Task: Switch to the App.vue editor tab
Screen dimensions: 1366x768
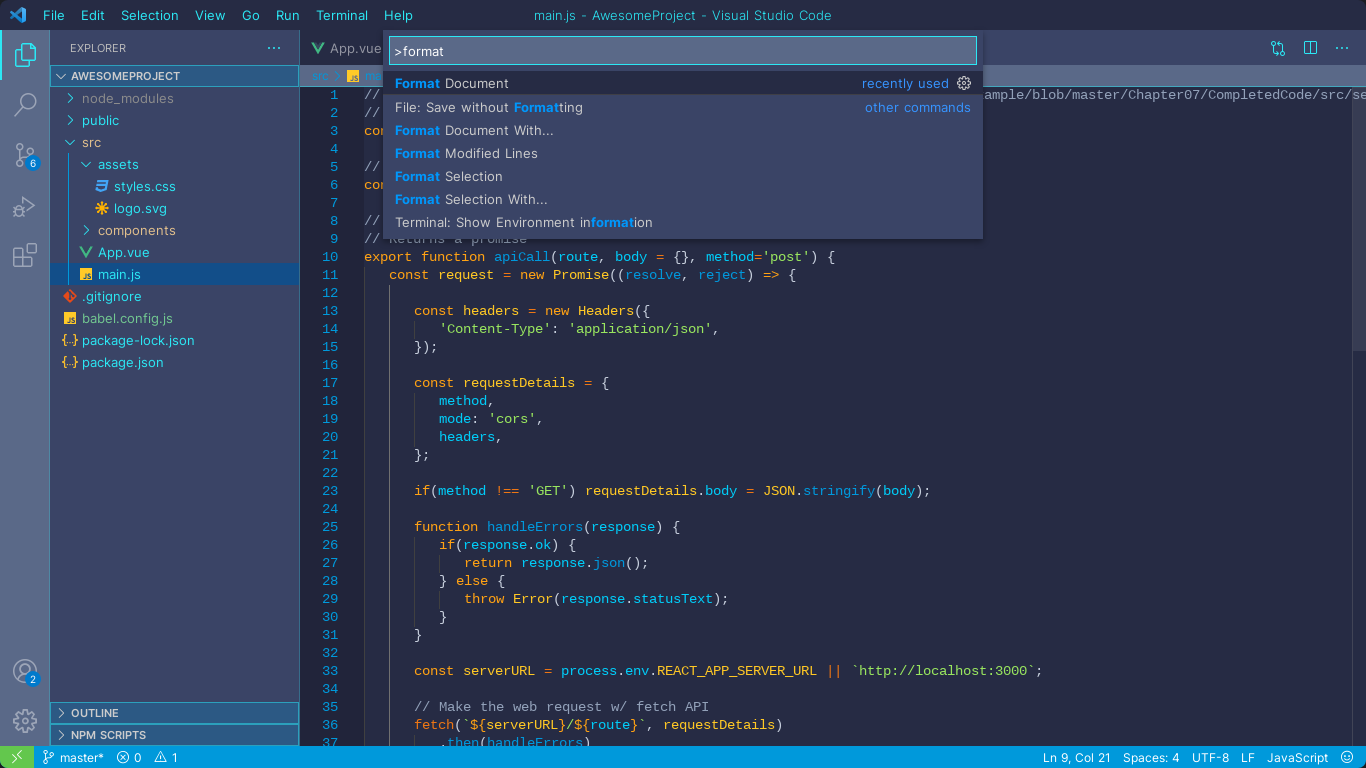Action: (x=345, y=48)
